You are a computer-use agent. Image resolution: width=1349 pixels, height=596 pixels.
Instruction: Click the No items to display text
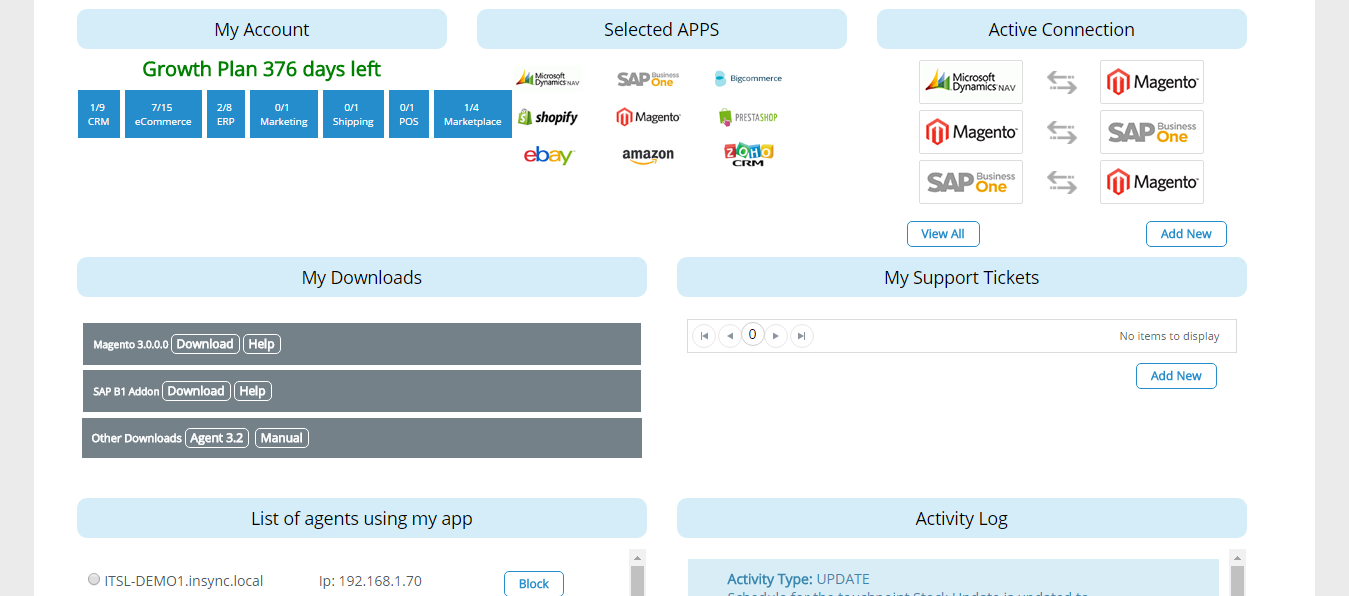(x=1169, y=336)
